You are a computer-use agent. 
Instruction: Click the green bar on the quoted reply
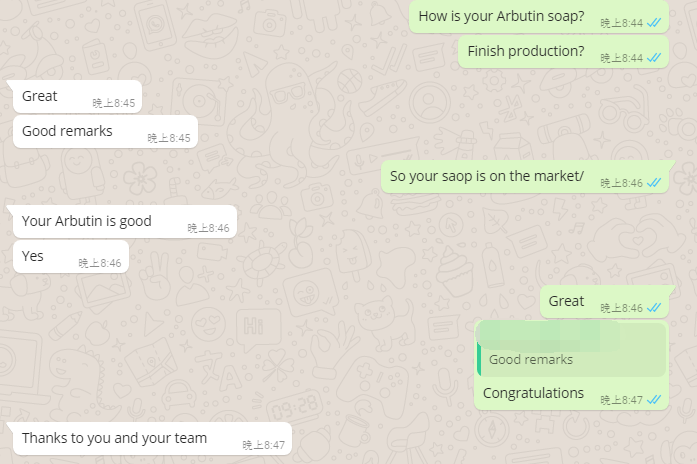coord(479,358)
